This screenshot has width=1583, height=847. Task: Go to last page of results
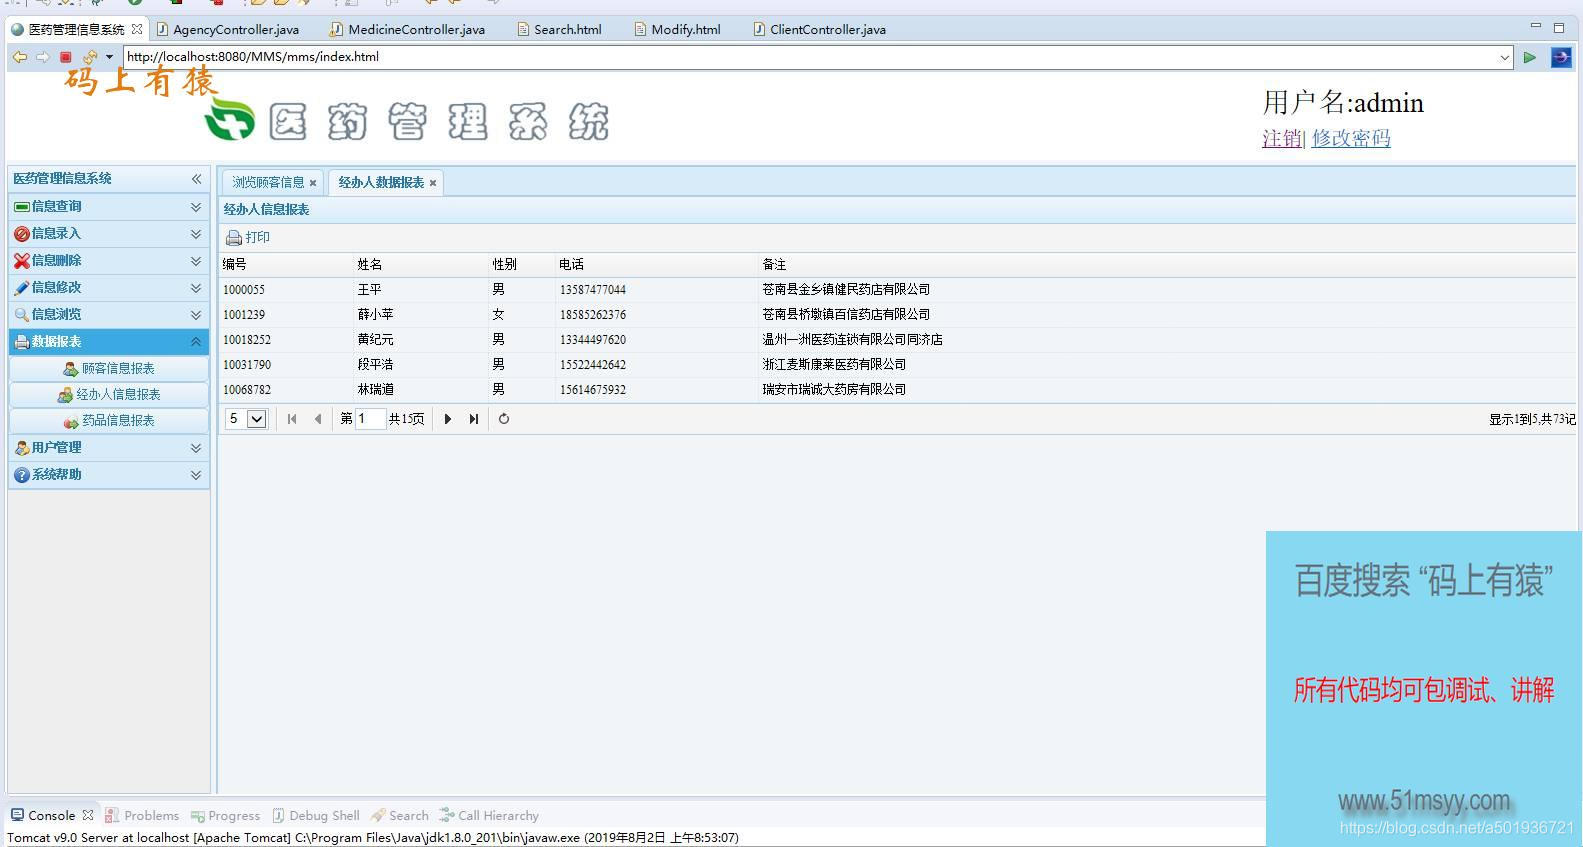pyautogui.click(x=474, y=419)
